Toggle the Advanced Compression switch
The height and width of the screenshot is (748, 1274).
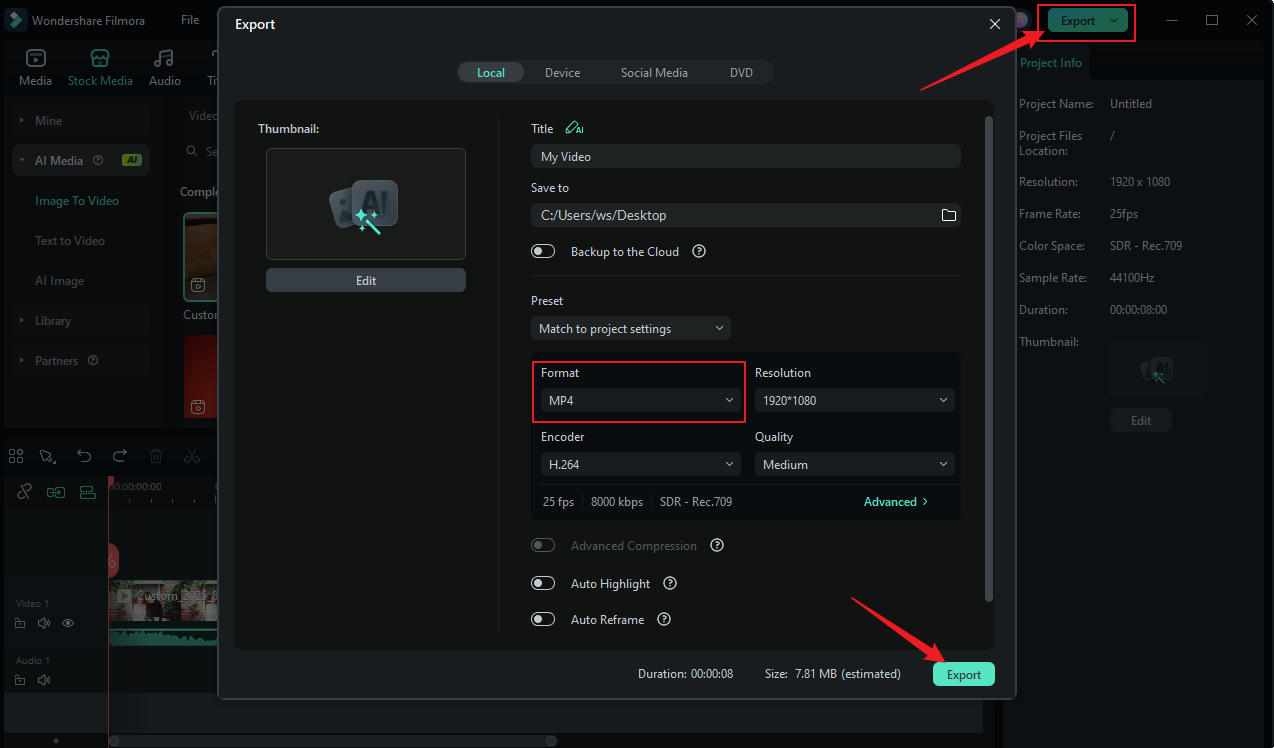(x=543, y=546)
